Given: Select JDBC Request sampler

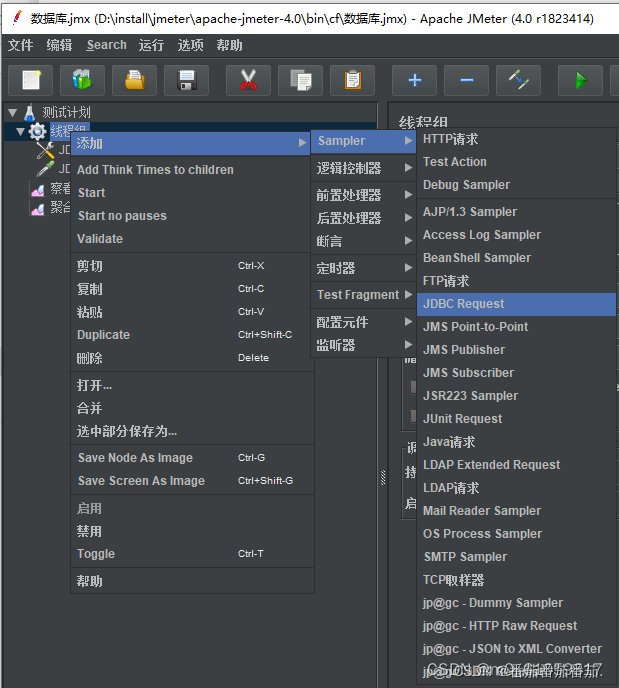Looking at the screenshot, I should (516, 304).
